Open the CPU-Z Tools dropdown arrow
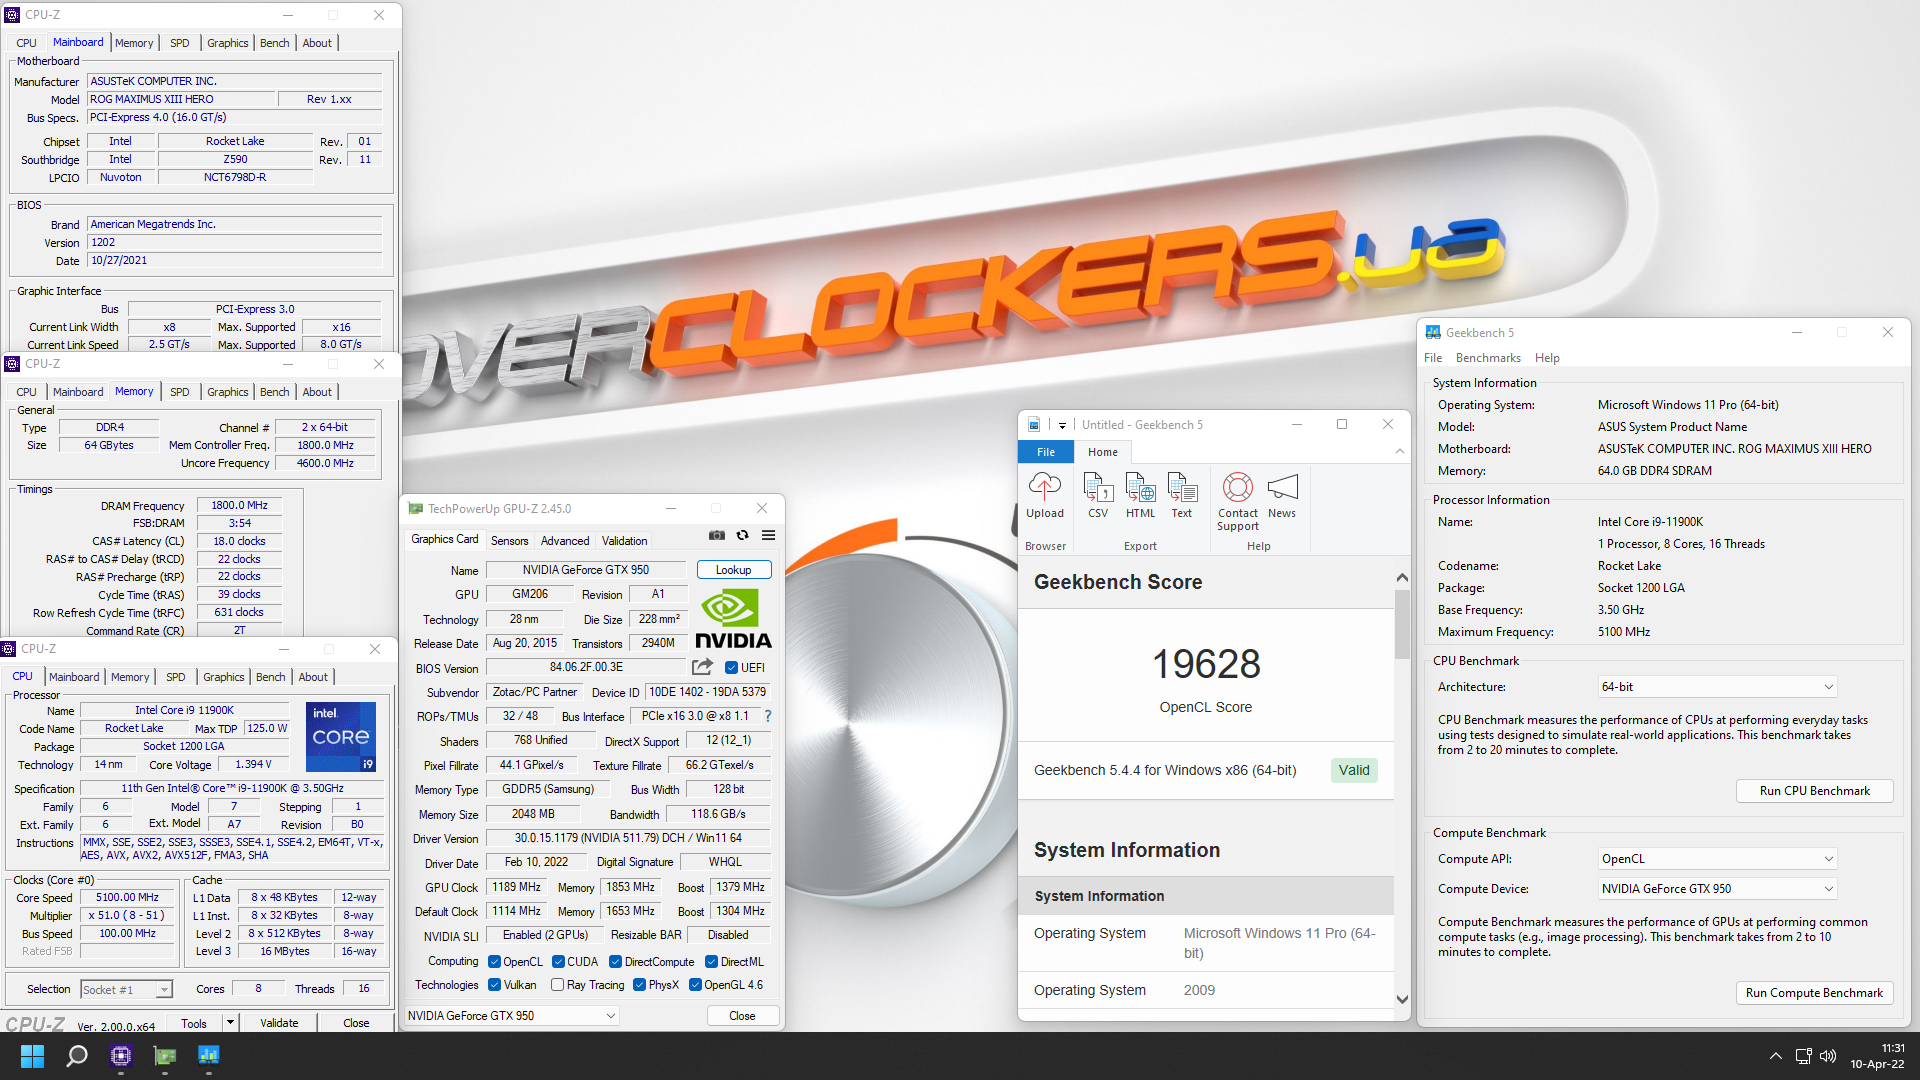Screen dimensions: 1920x1080 point(230,1023)
